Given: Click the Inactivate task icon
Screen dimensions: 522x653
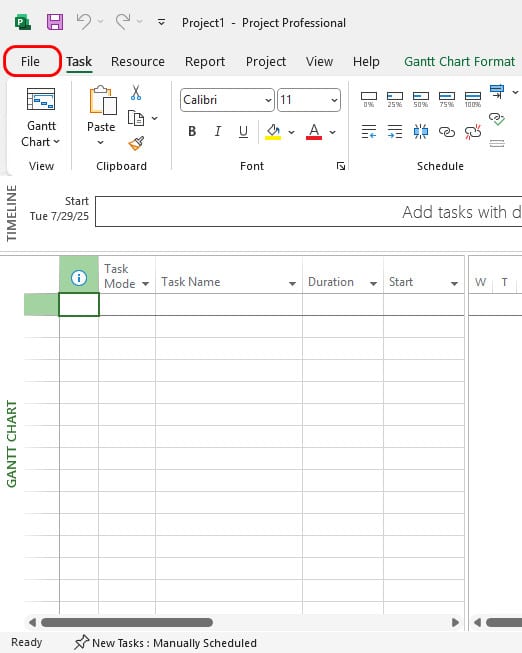Looking at the screenshot, I should pyautogui.click(x=497, y=144).
